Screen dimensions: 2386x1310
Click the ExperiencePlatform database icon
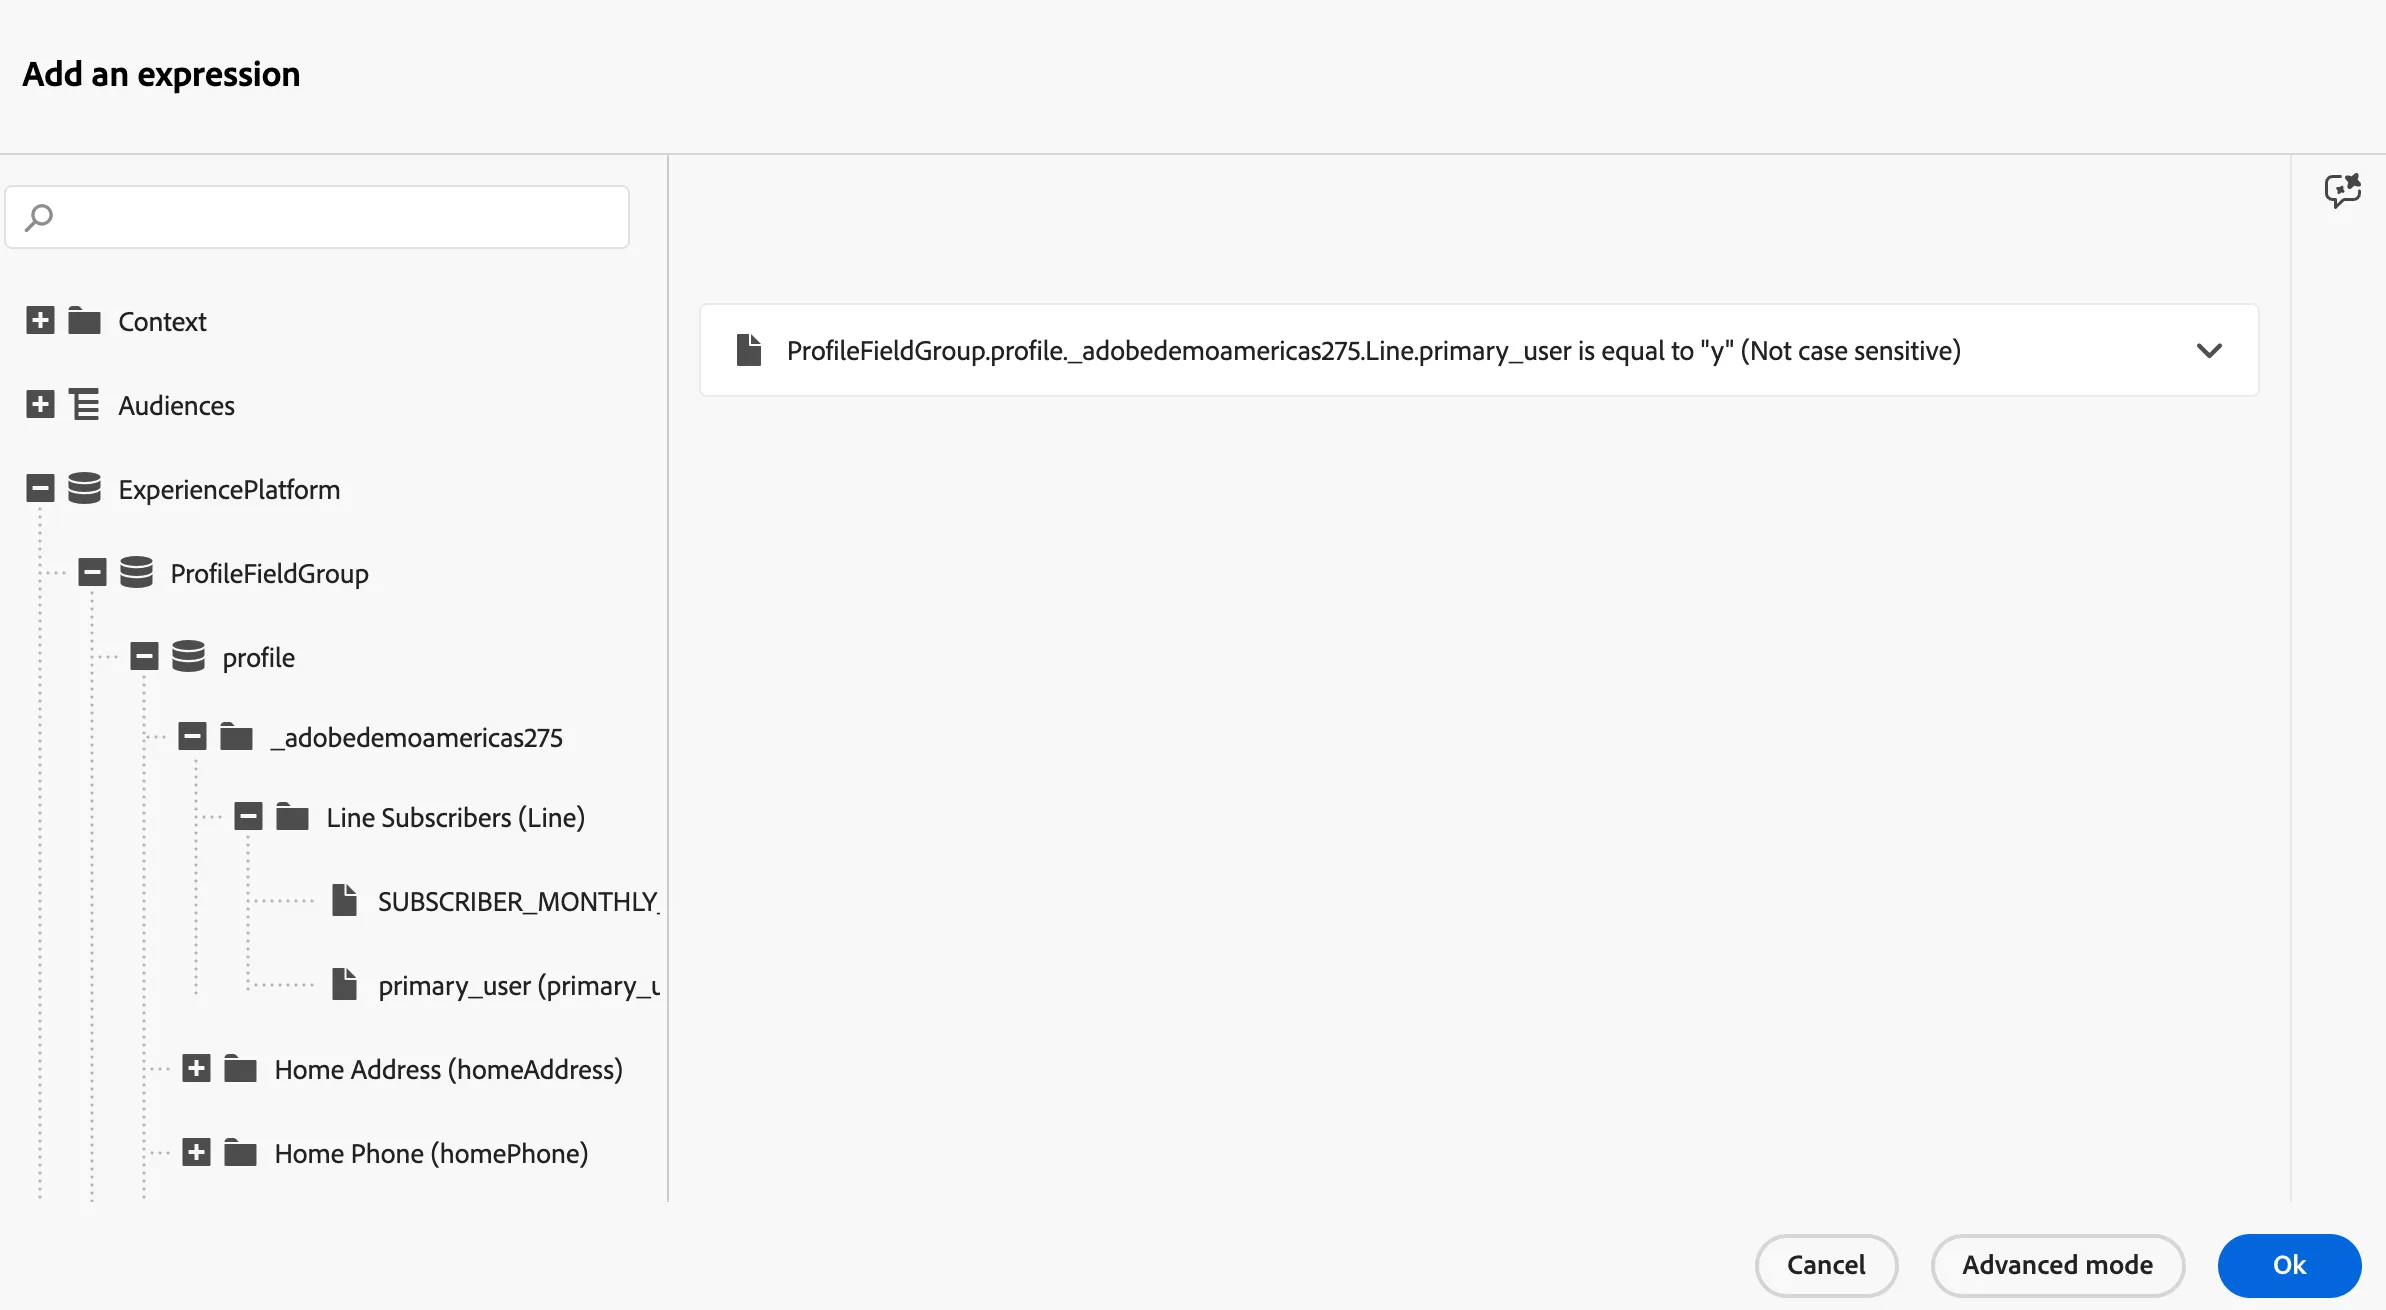click(85, 489)
